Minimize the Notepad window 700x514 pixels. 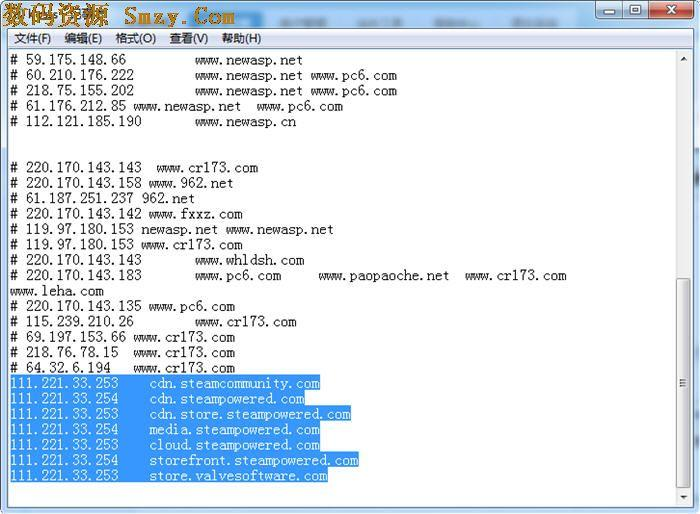(610, 10)
